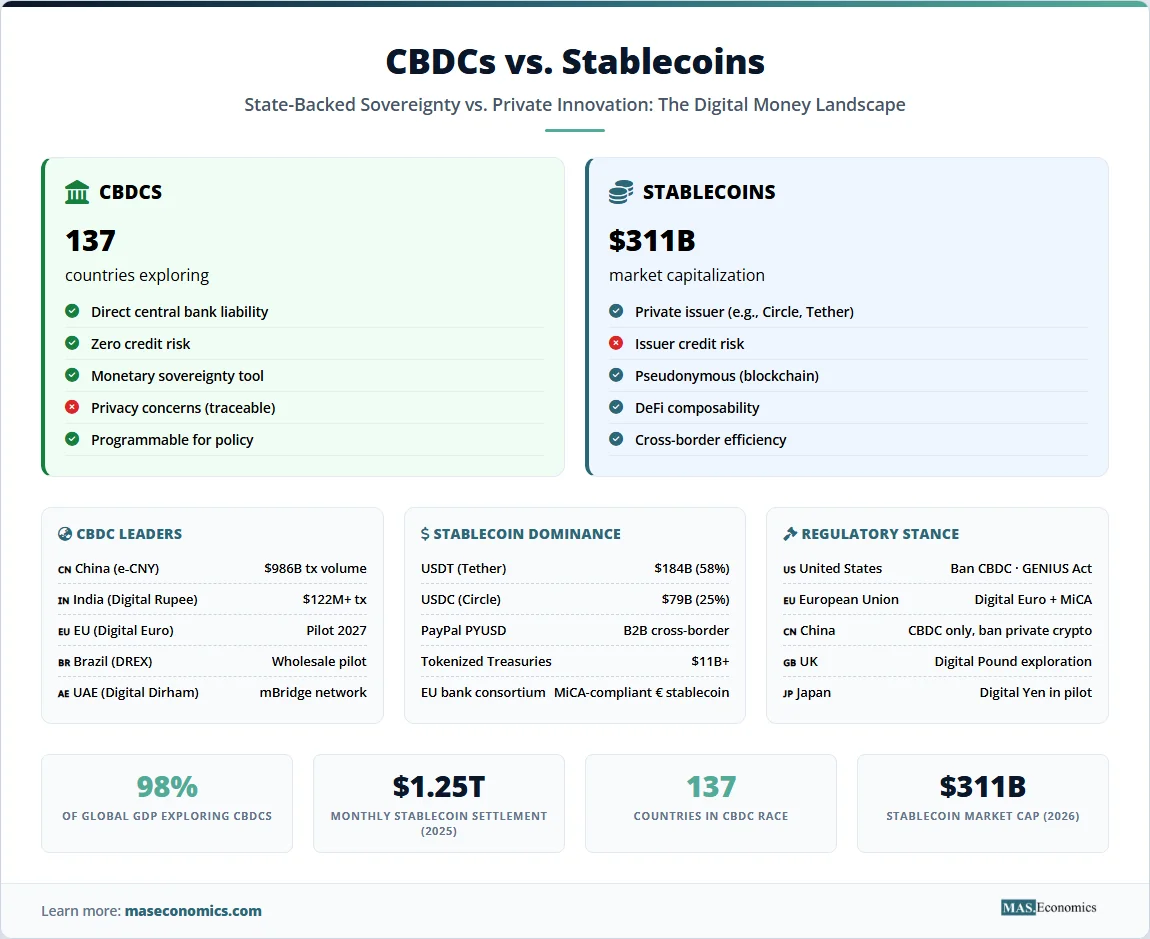Click the gavel icon by REGULATORY STANCE
Viewport: 1150px width, 939px height.
click(x=790, y=534)
